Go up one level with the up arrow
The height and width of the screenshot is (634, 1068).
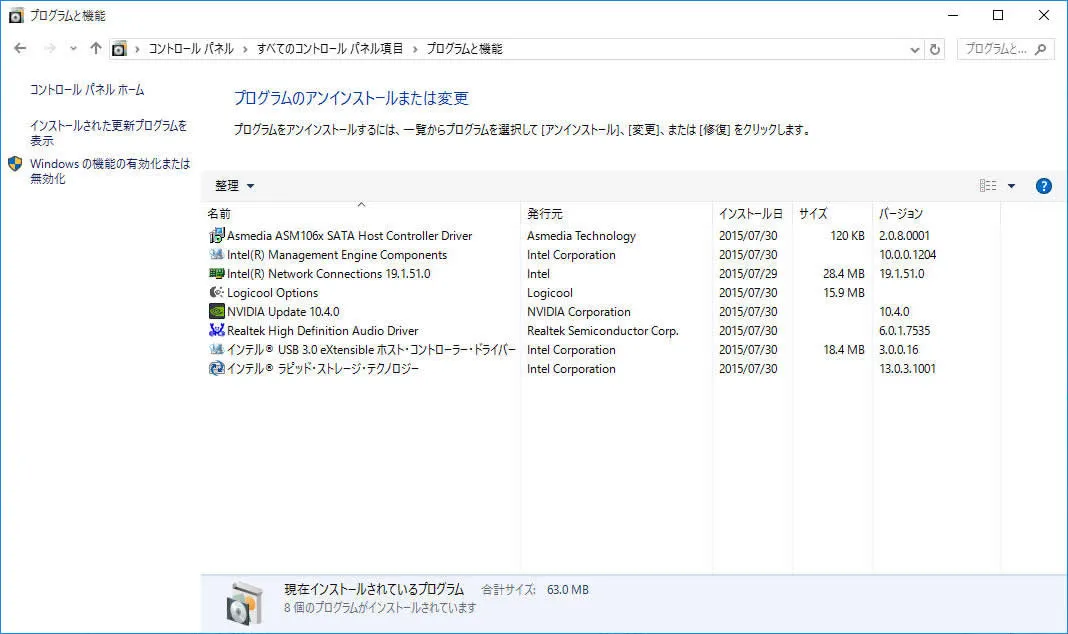point(95,48)
